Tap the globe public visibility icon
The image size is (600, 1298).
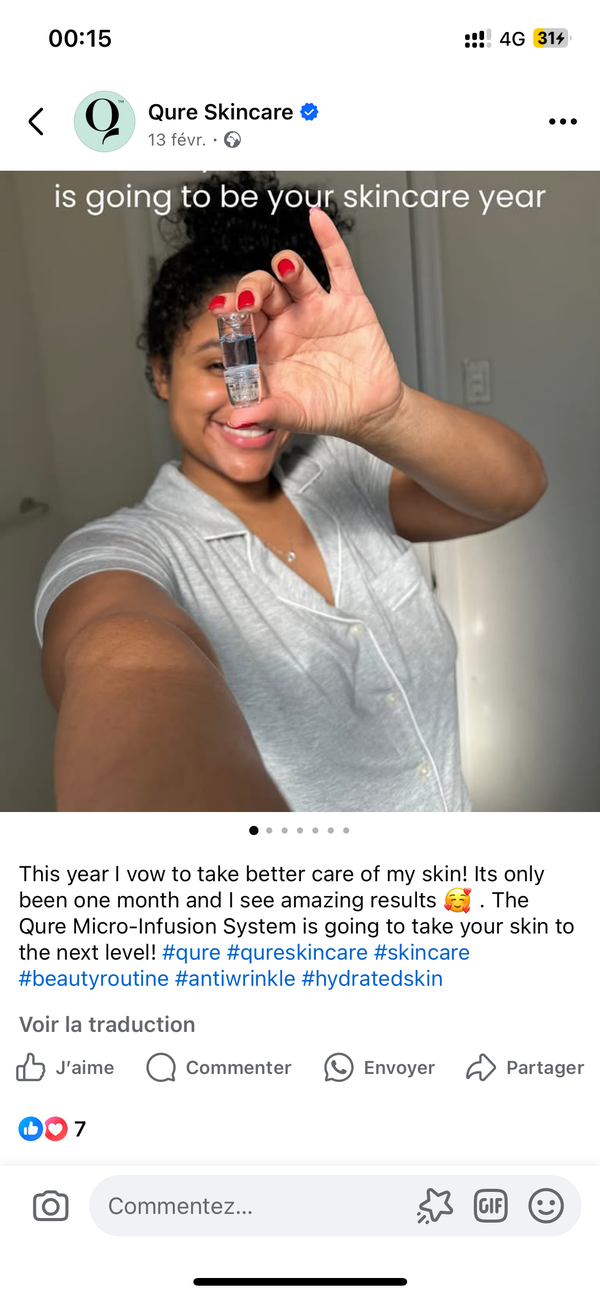[x=232, y=140]
